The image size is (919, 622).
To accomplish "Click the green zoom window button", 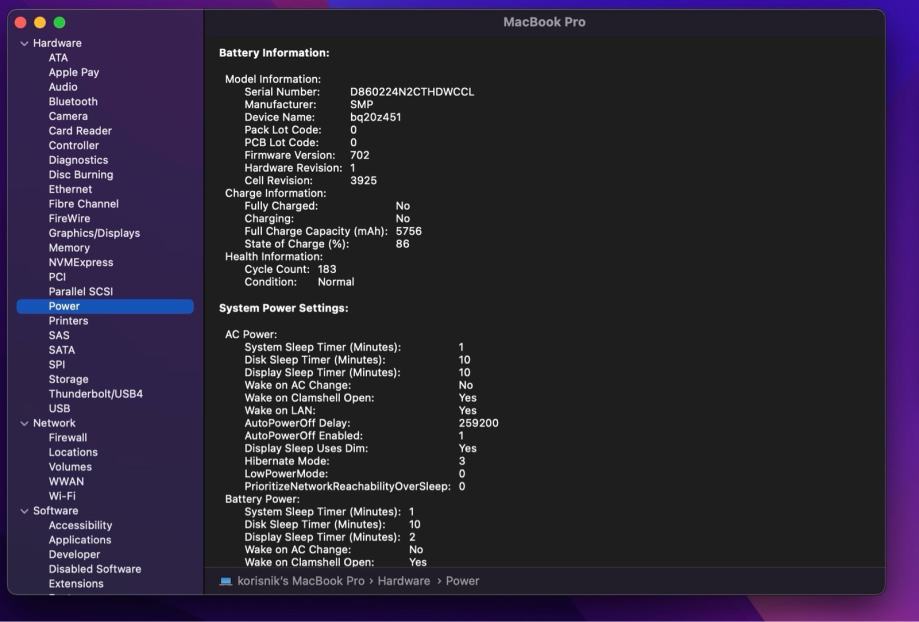I will tap(59, 22).
